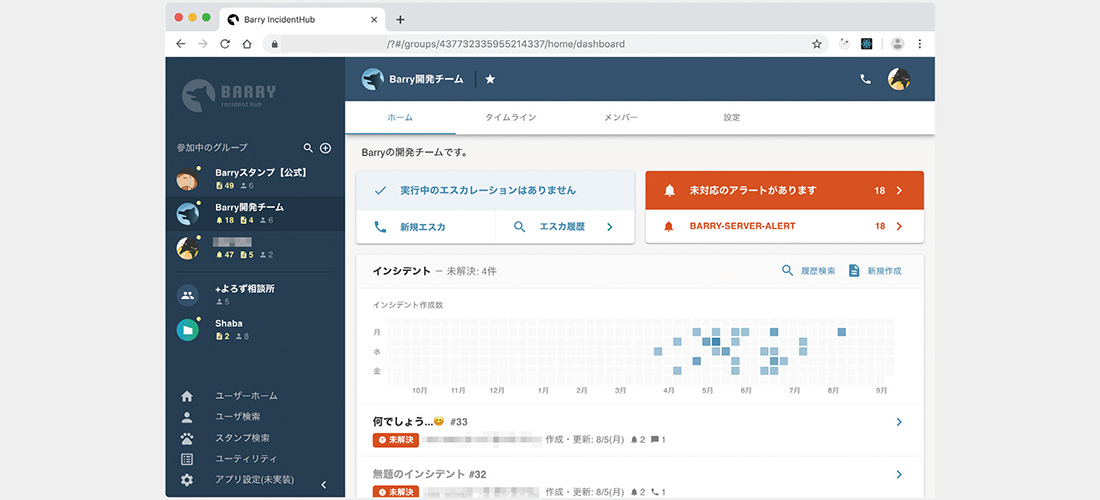Click 新規エスカ button
Screen dimensions: 1100x500
(422, 227)
